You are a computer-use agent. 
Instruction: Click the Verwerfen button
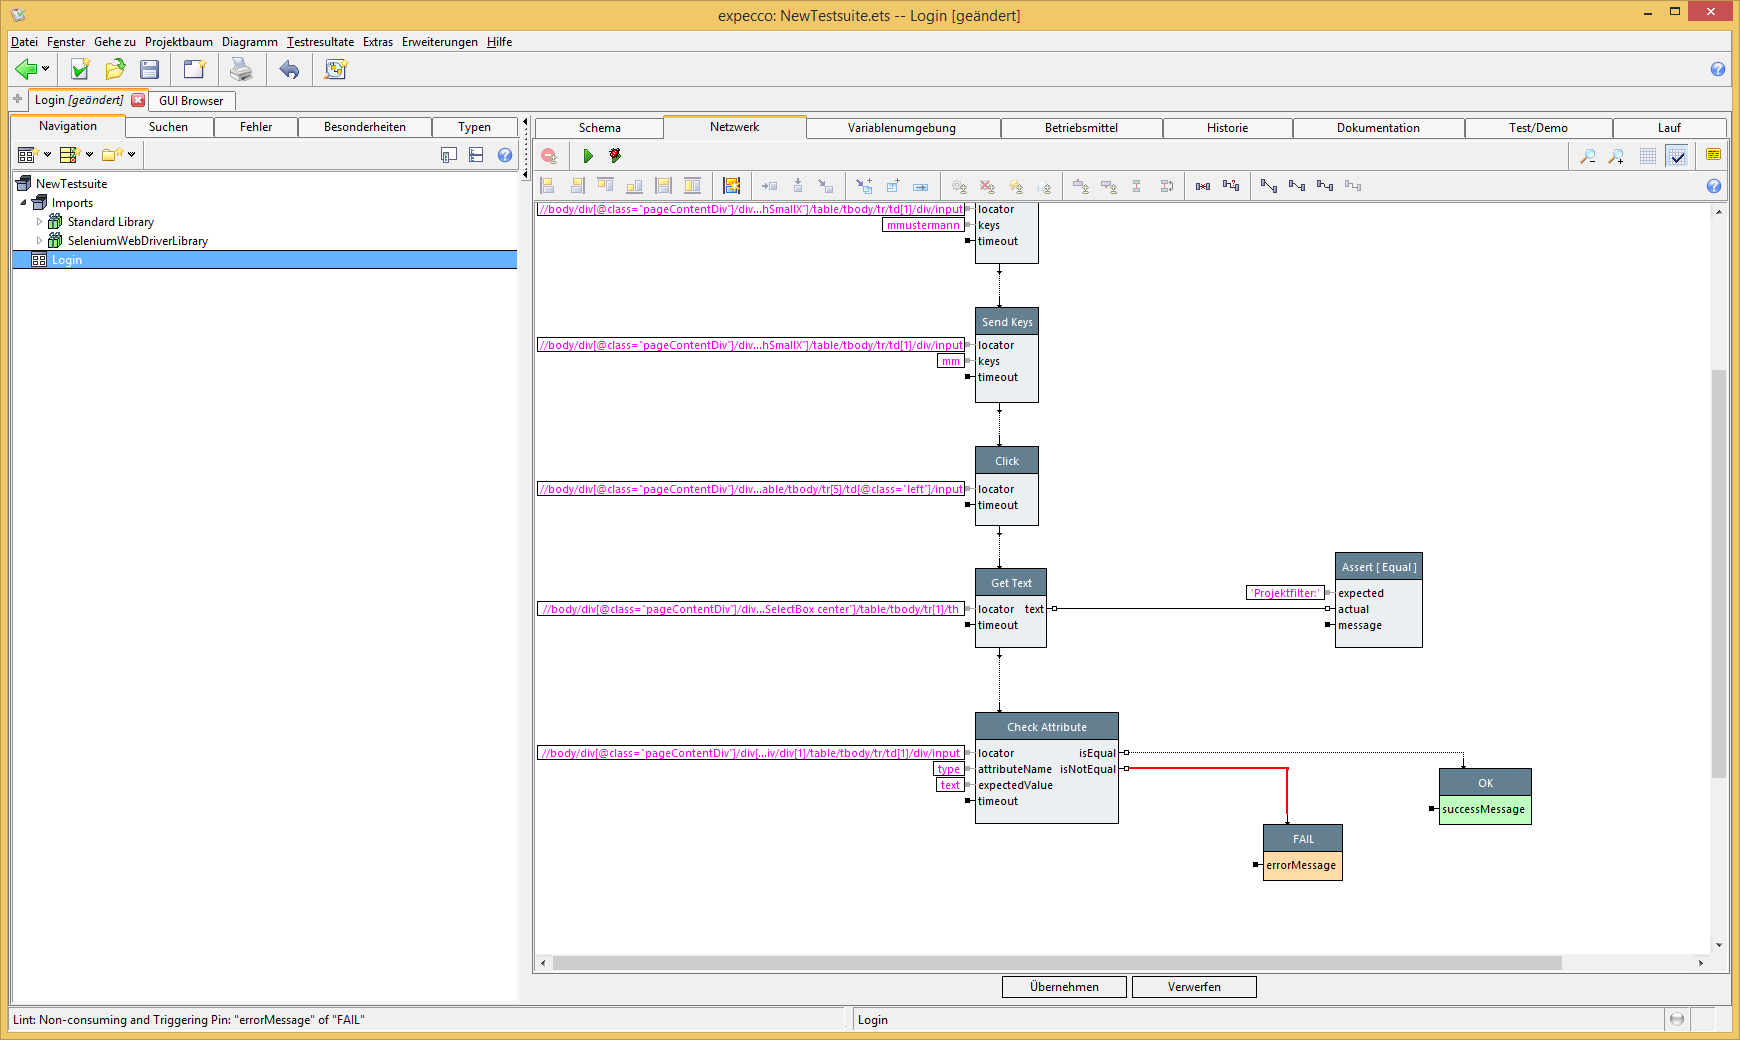click(x=1194, y=987)
